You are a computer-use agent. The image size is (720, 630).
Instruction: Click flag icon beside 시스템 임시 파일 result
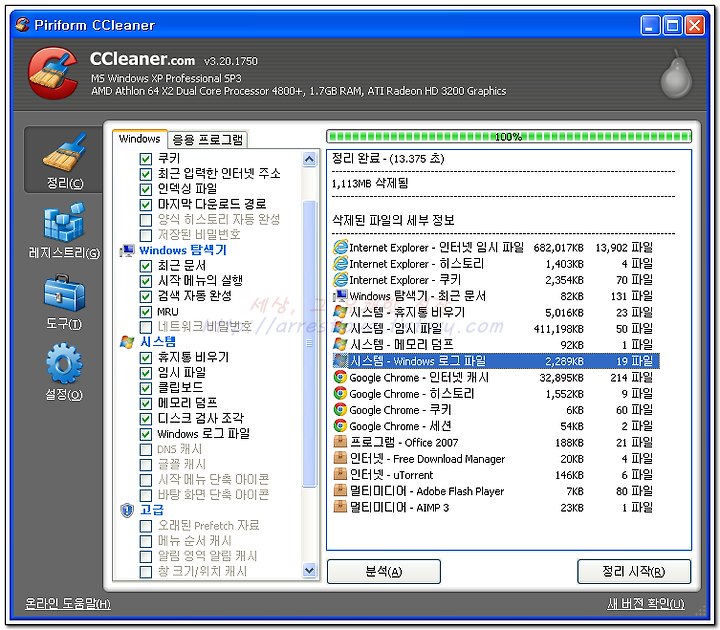340,328
